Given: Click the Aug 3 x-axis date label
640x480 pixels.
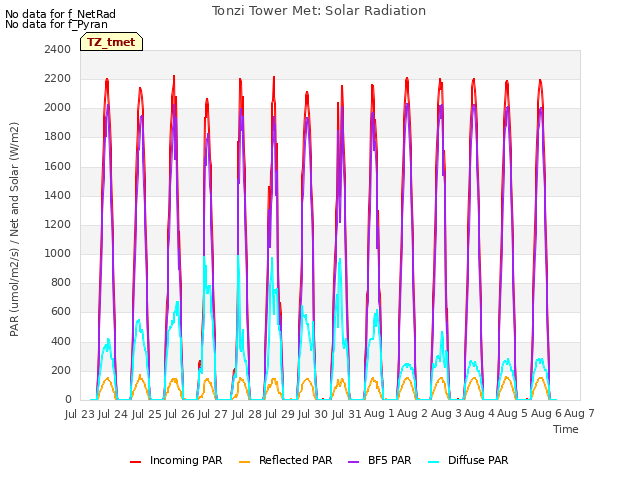Looking at the screenshot, I should (446, 414).
